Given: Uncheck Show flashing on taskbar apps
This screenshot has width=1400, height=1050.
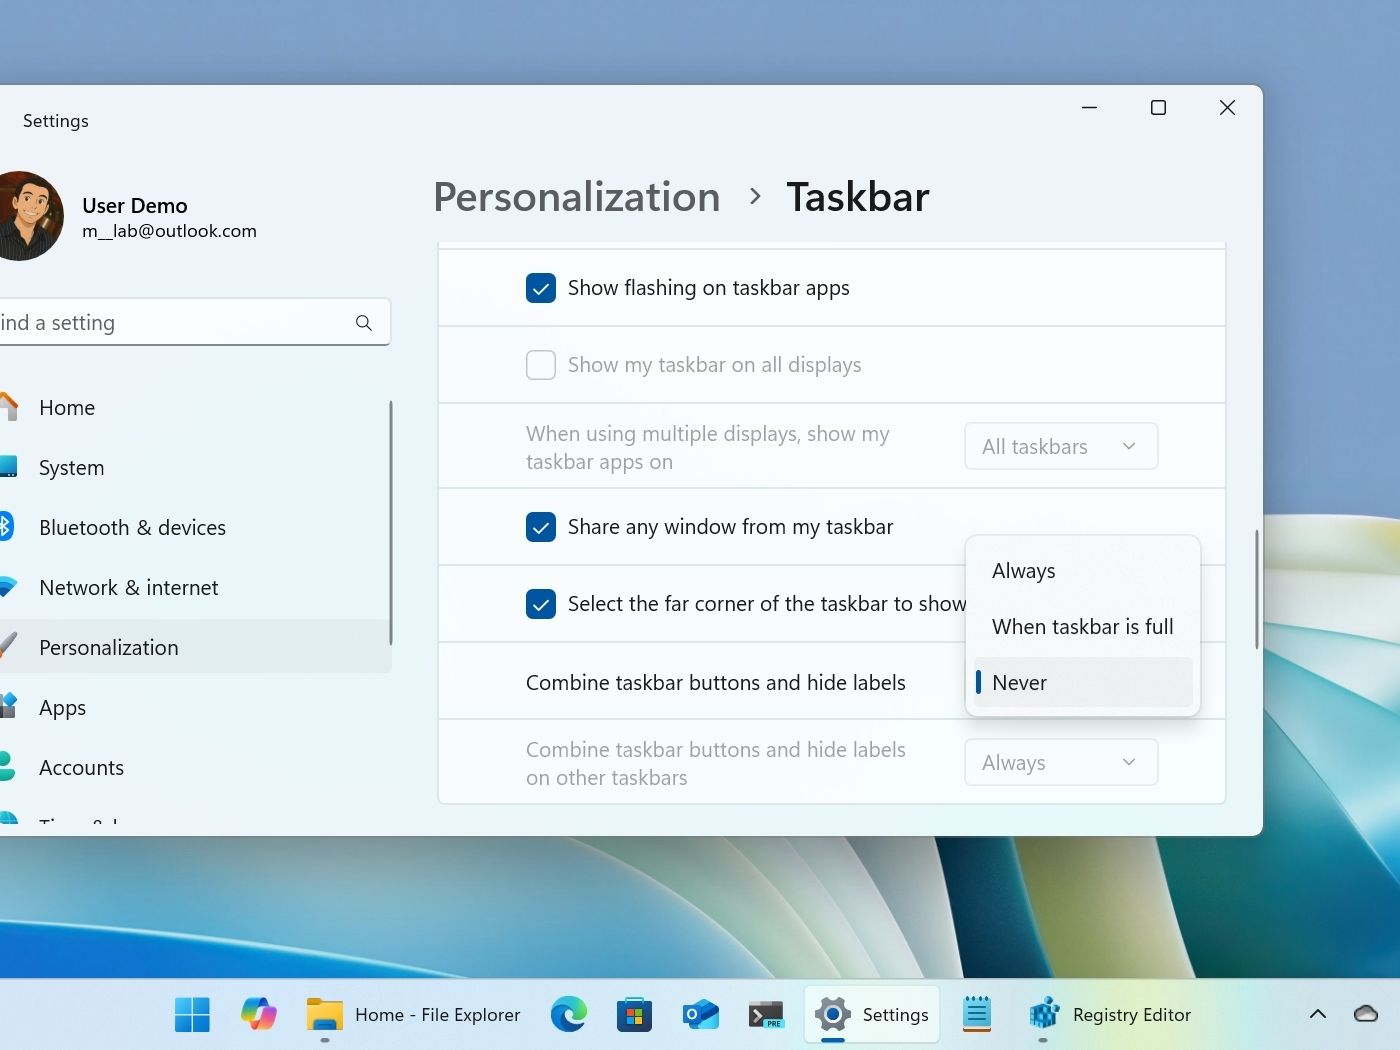Looking at the screenshot, I should click(541, 288).
